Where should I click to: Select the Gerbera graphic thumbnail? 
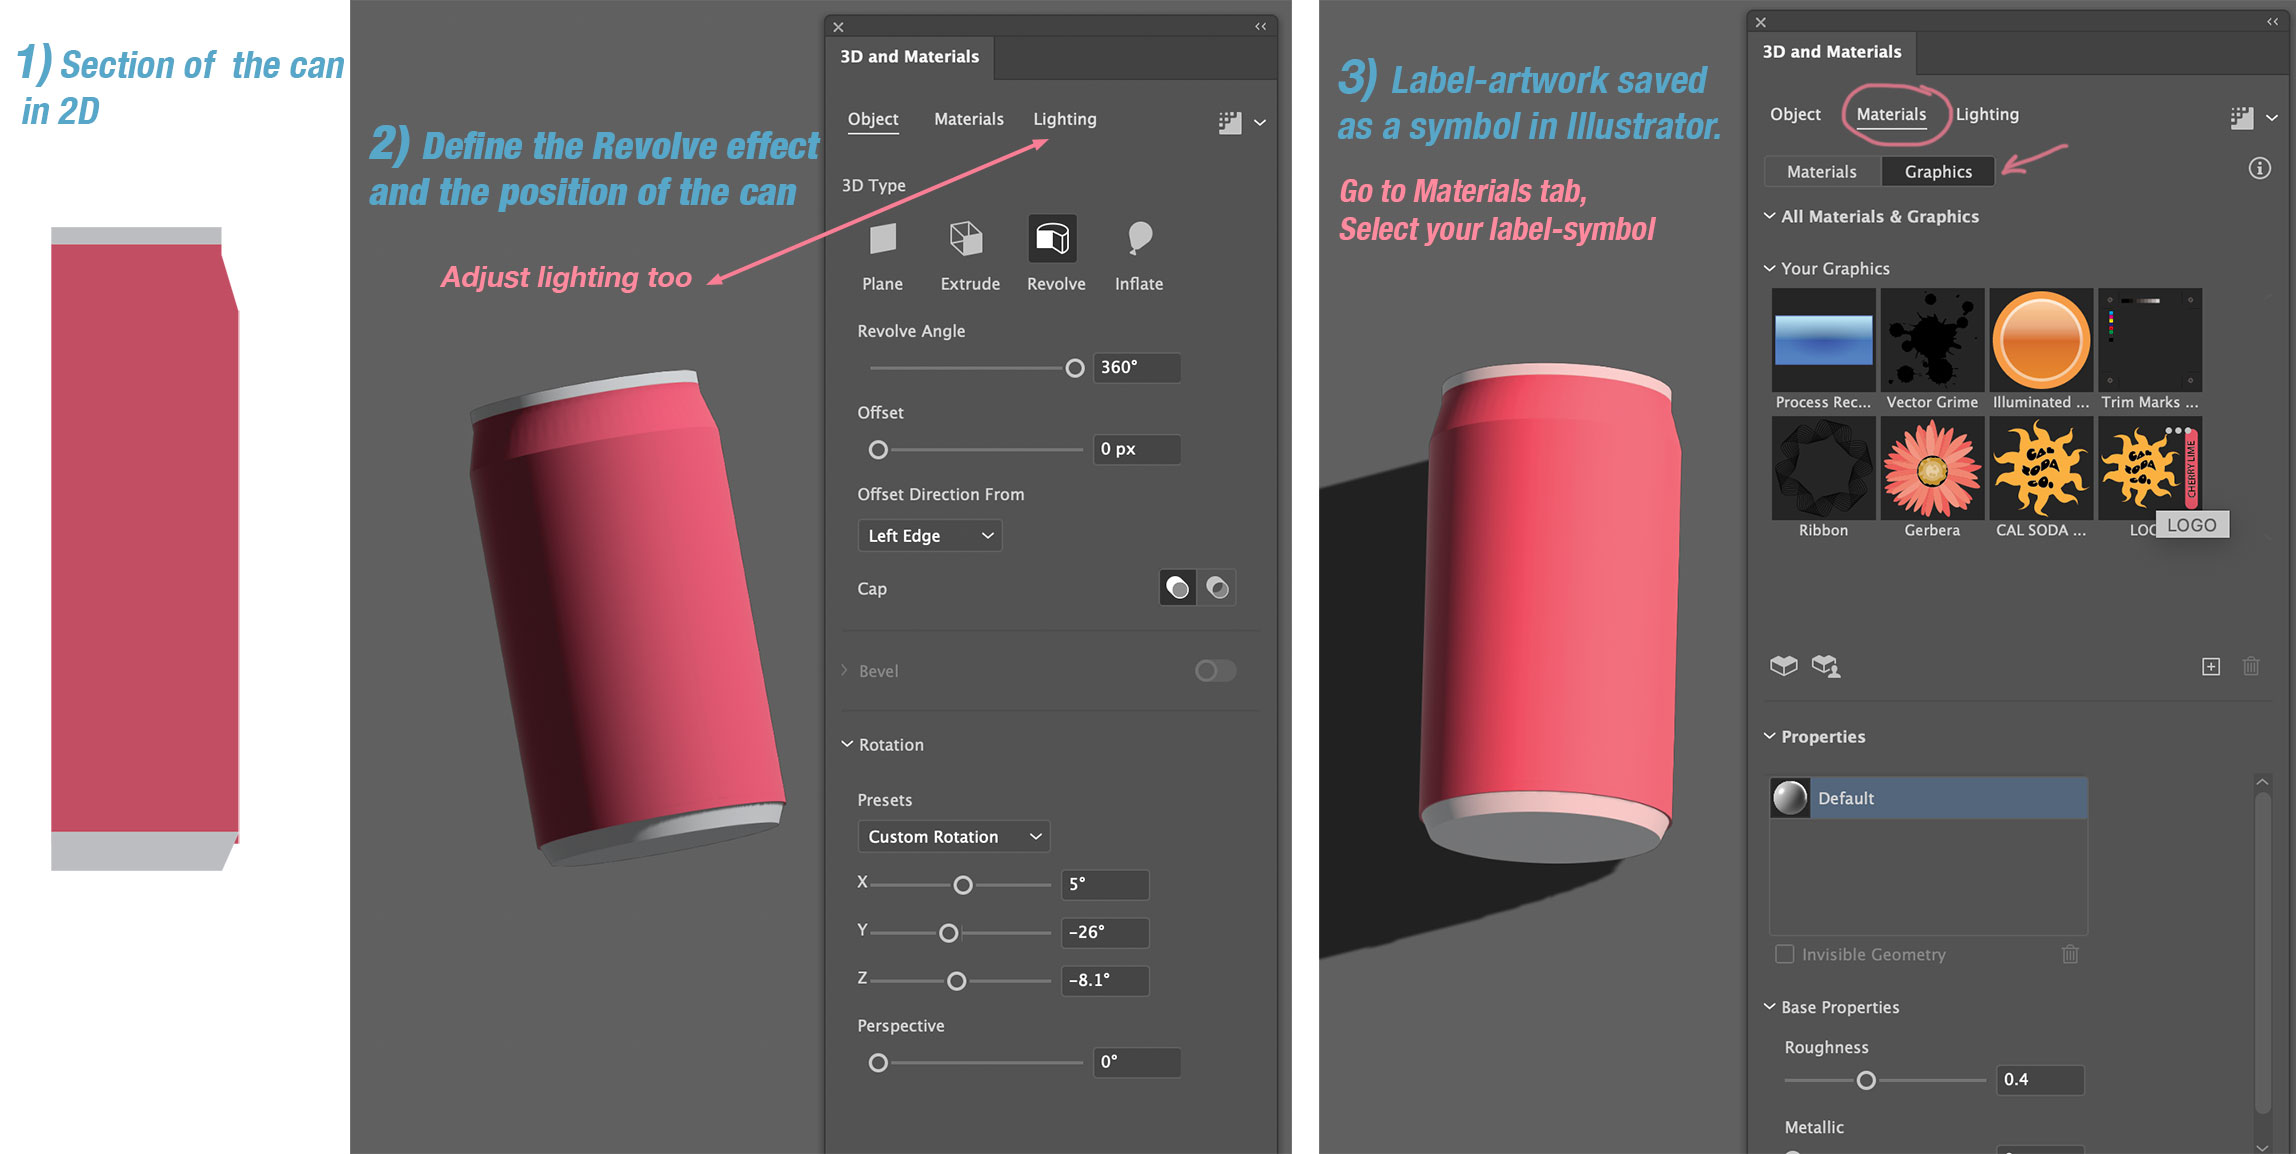pyautogui.click(x=1931, y=469)
